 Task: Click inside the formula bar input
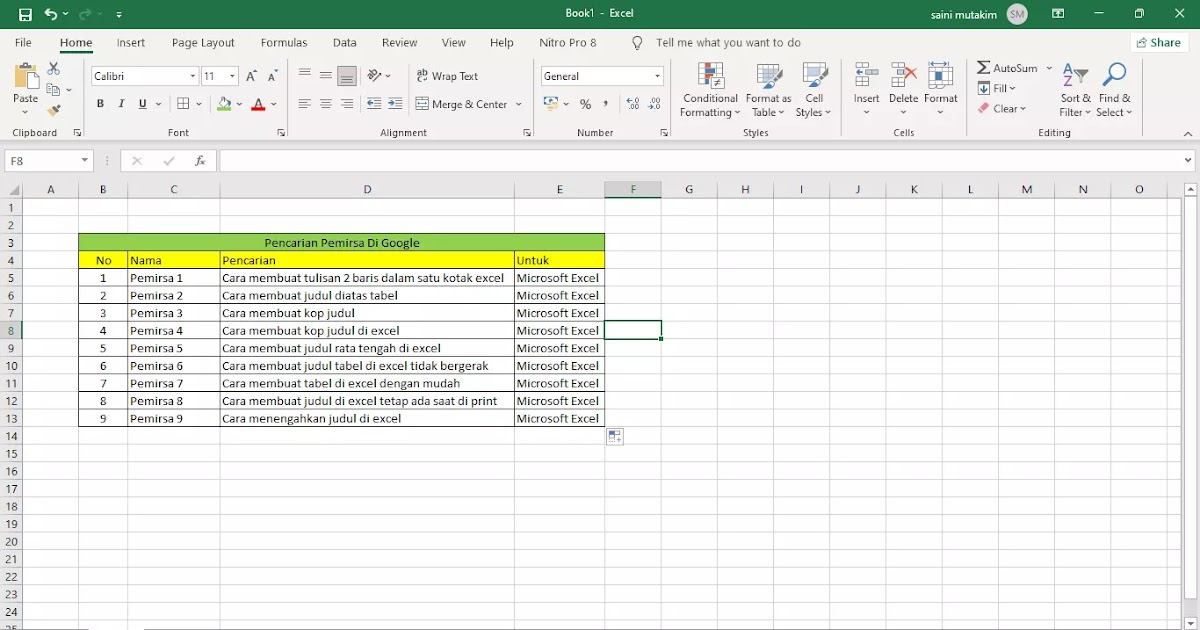click(699, 161)
